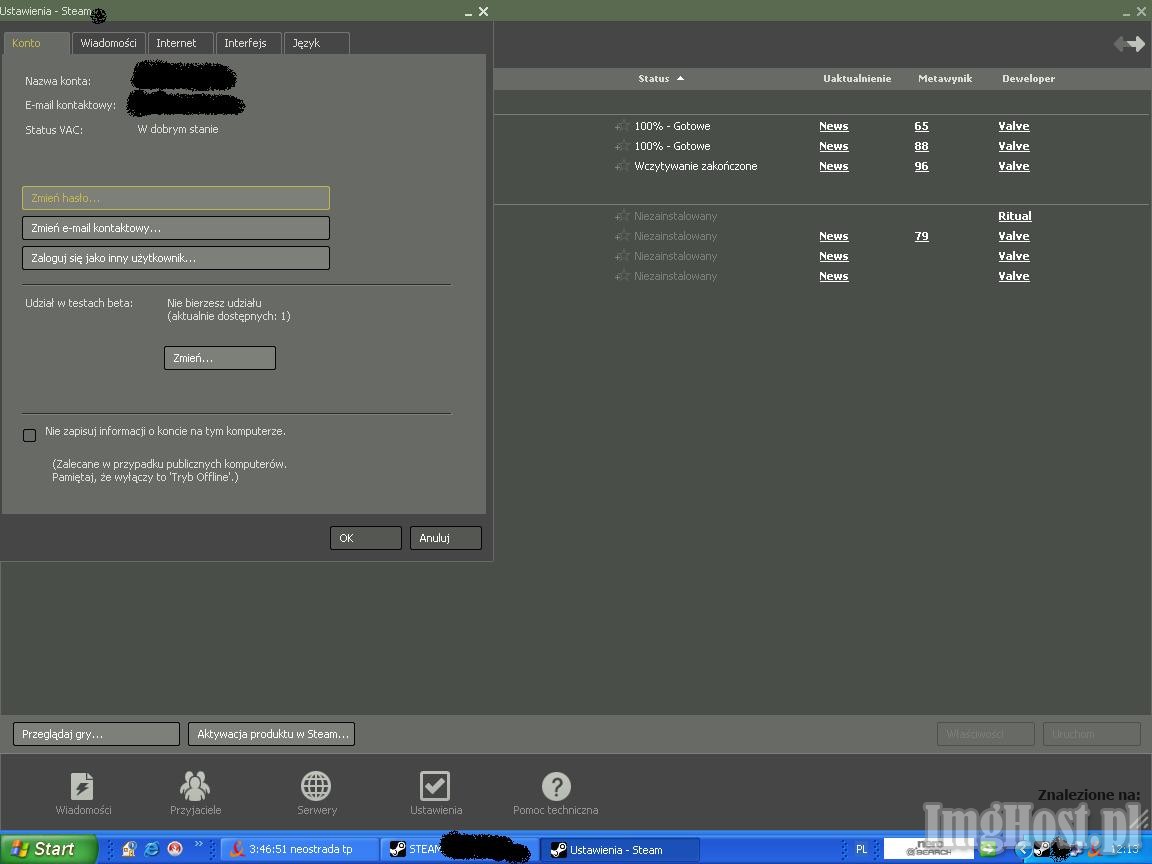
Task: Select the 'Wczytywanie zakończone' status text
Action: tap(696, 166)
